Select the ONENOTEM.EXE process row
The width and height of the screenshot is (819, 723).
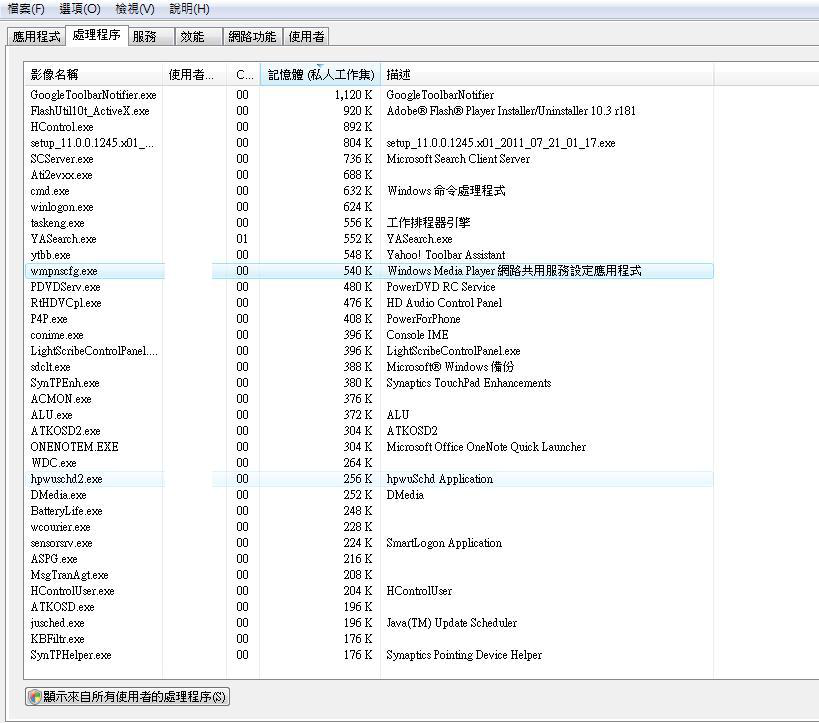[74, 447]
